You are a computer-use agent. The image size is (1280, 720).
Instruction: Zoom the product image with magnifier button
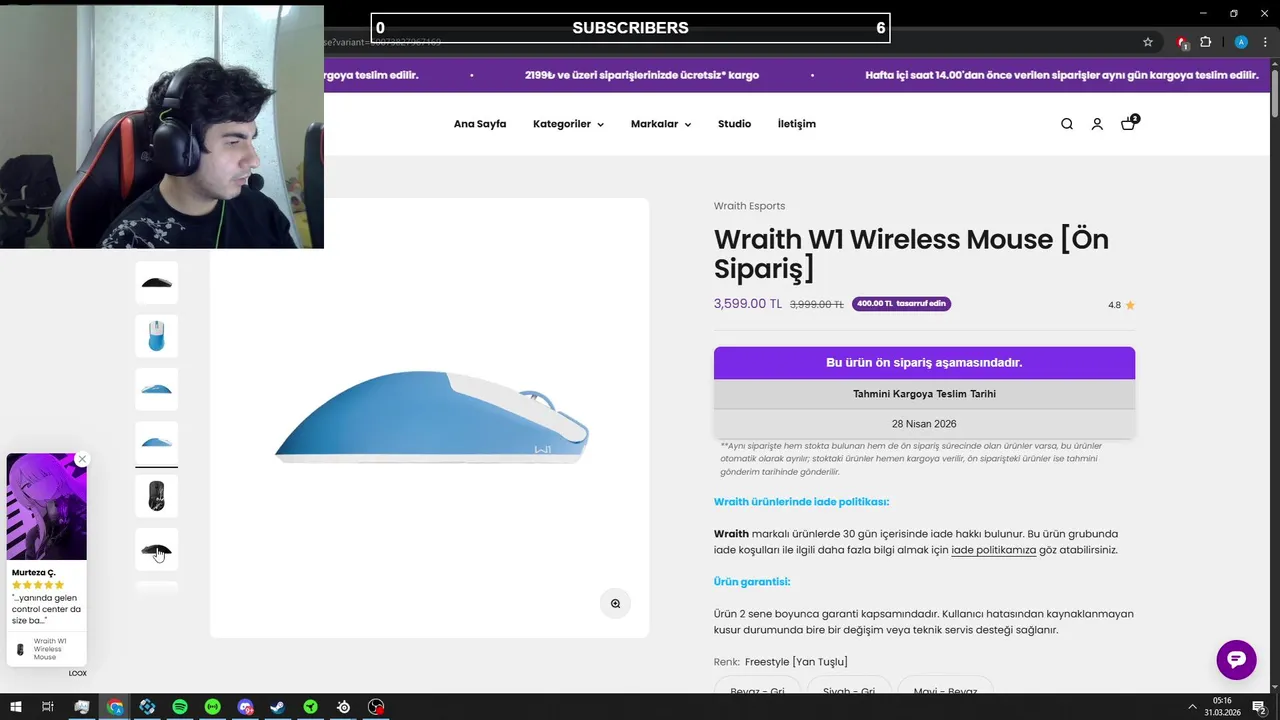(x=615, y=603)
